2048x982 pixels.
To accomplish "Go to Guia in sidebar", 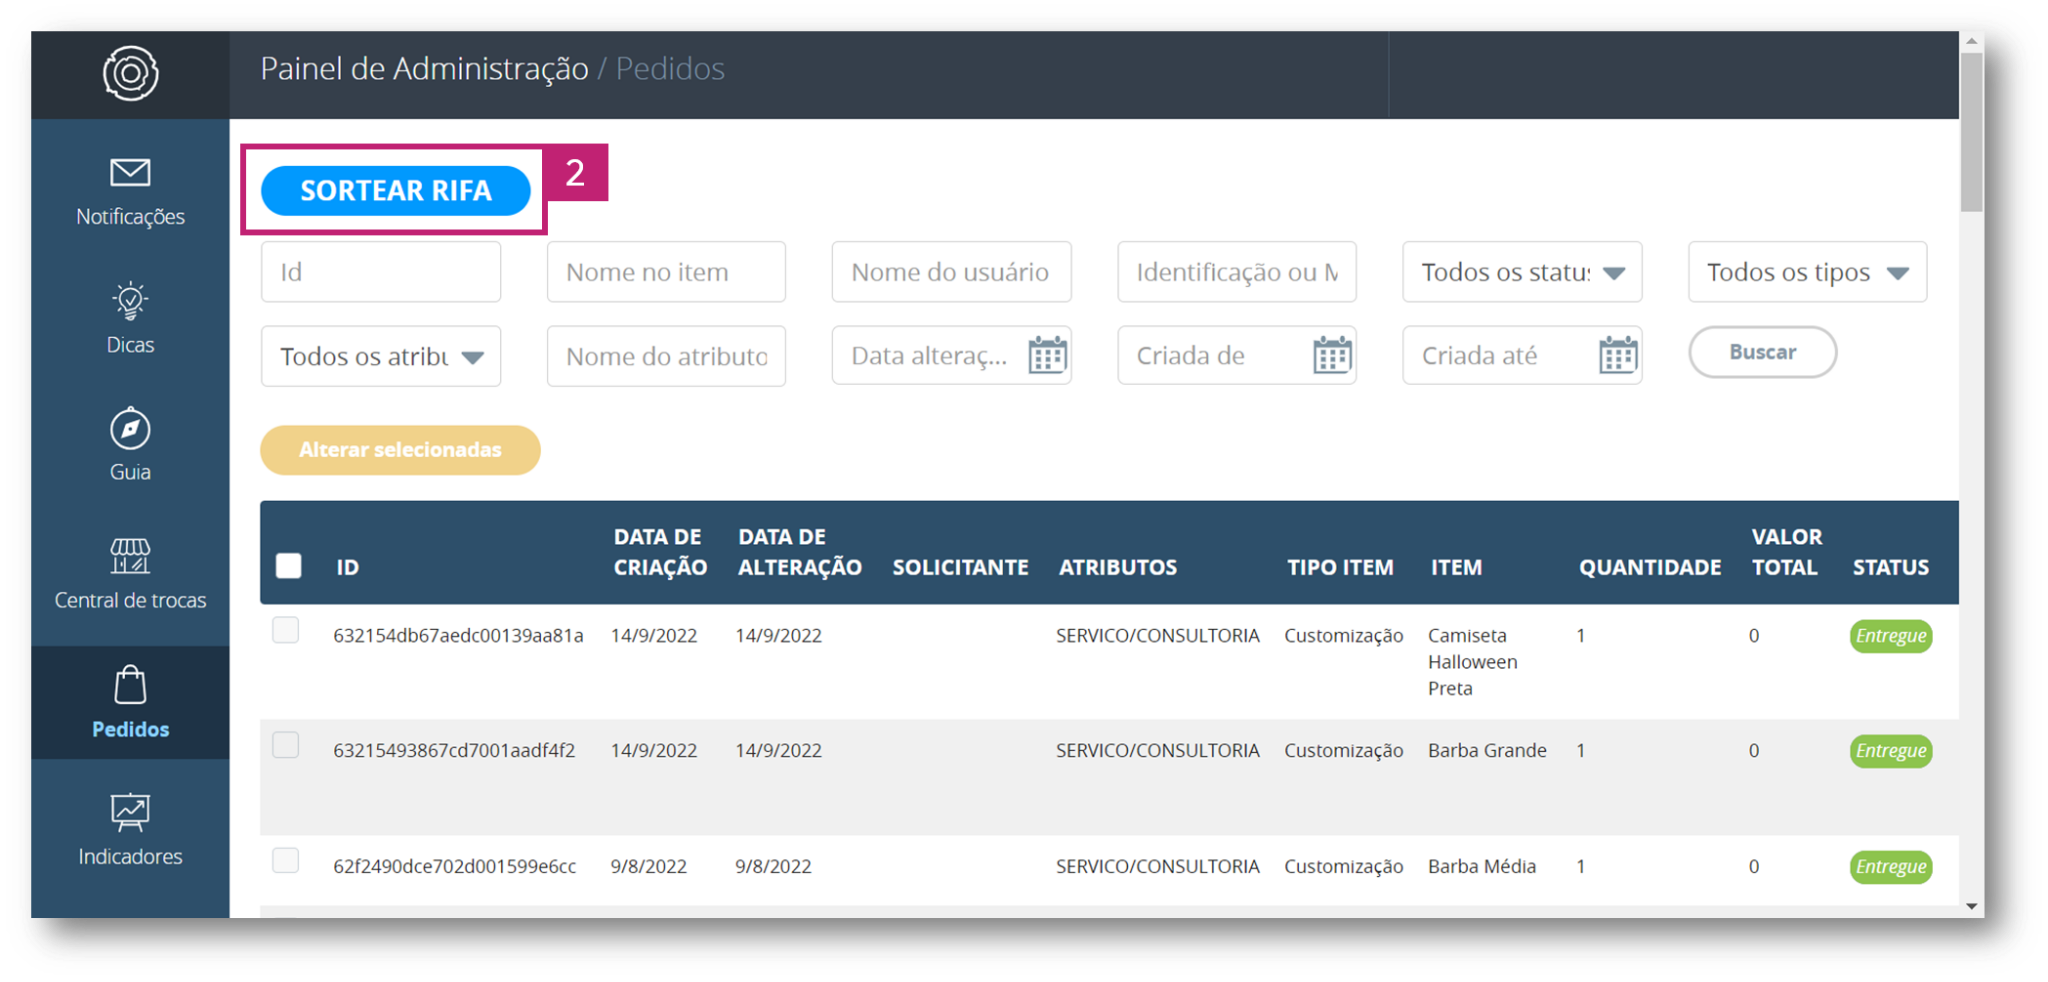I will tap(130, 472).
